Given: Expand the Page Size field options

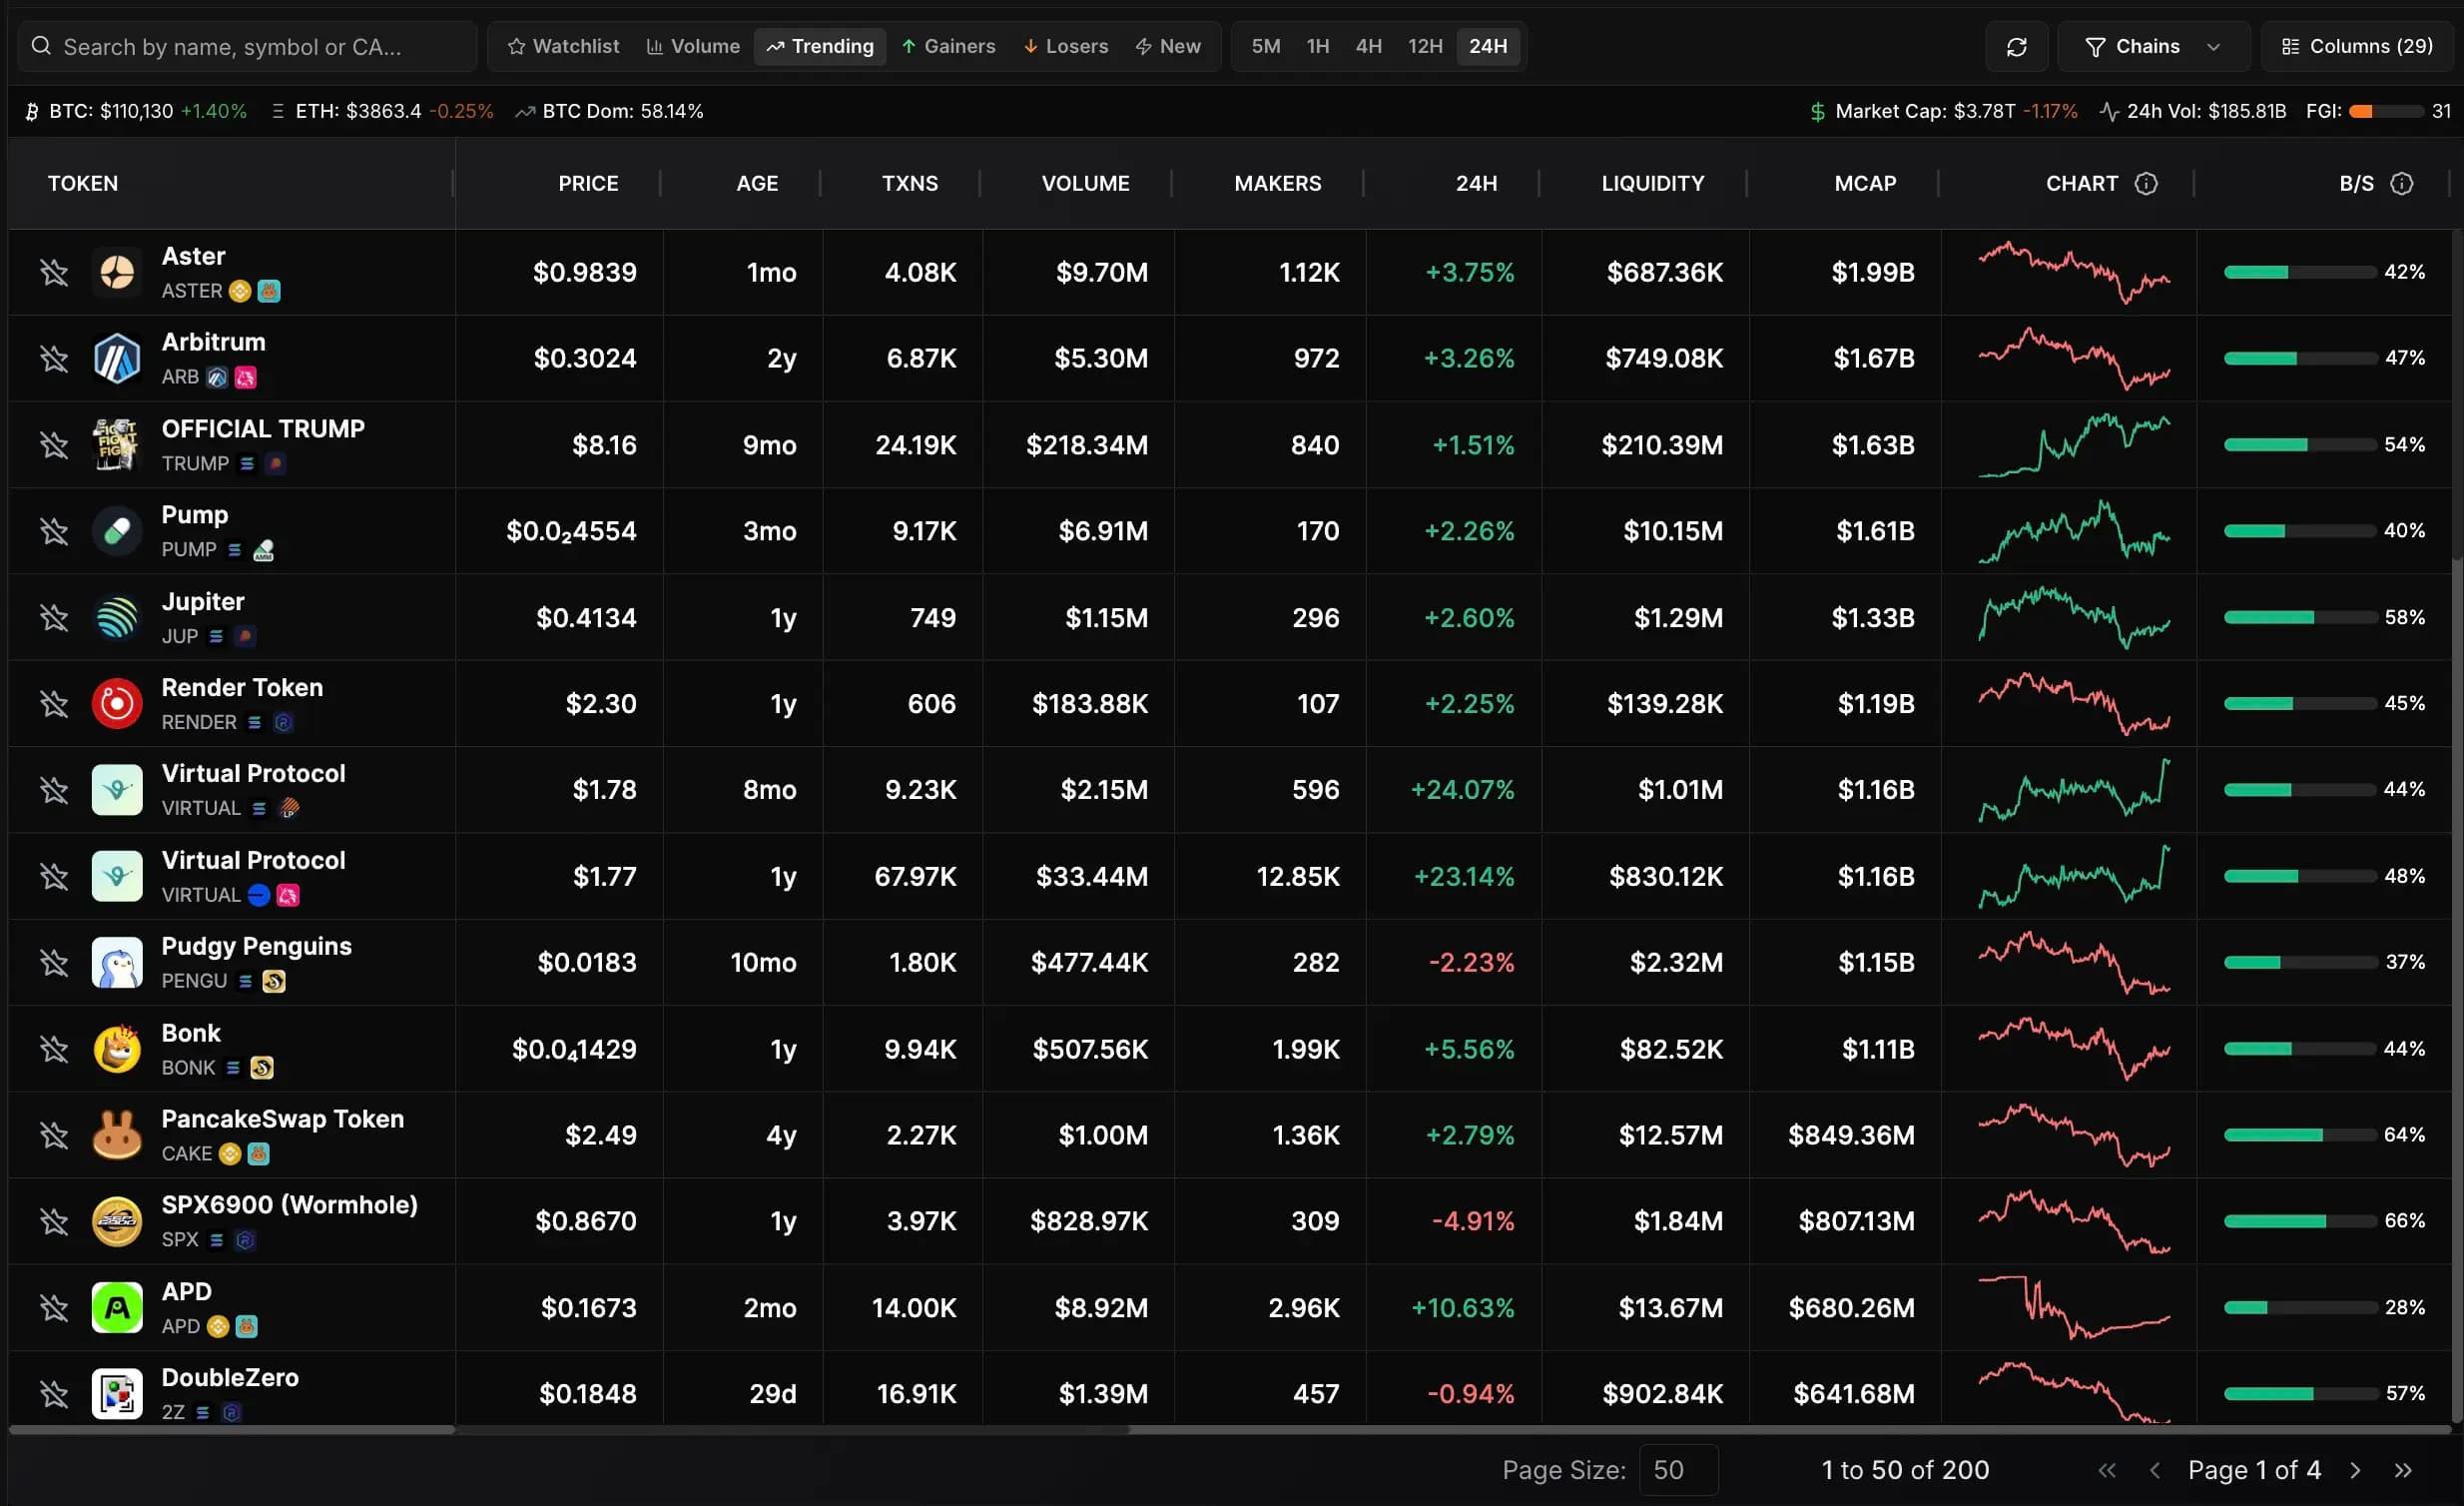Looking at the screenshot, I should pos(1677,1470).
